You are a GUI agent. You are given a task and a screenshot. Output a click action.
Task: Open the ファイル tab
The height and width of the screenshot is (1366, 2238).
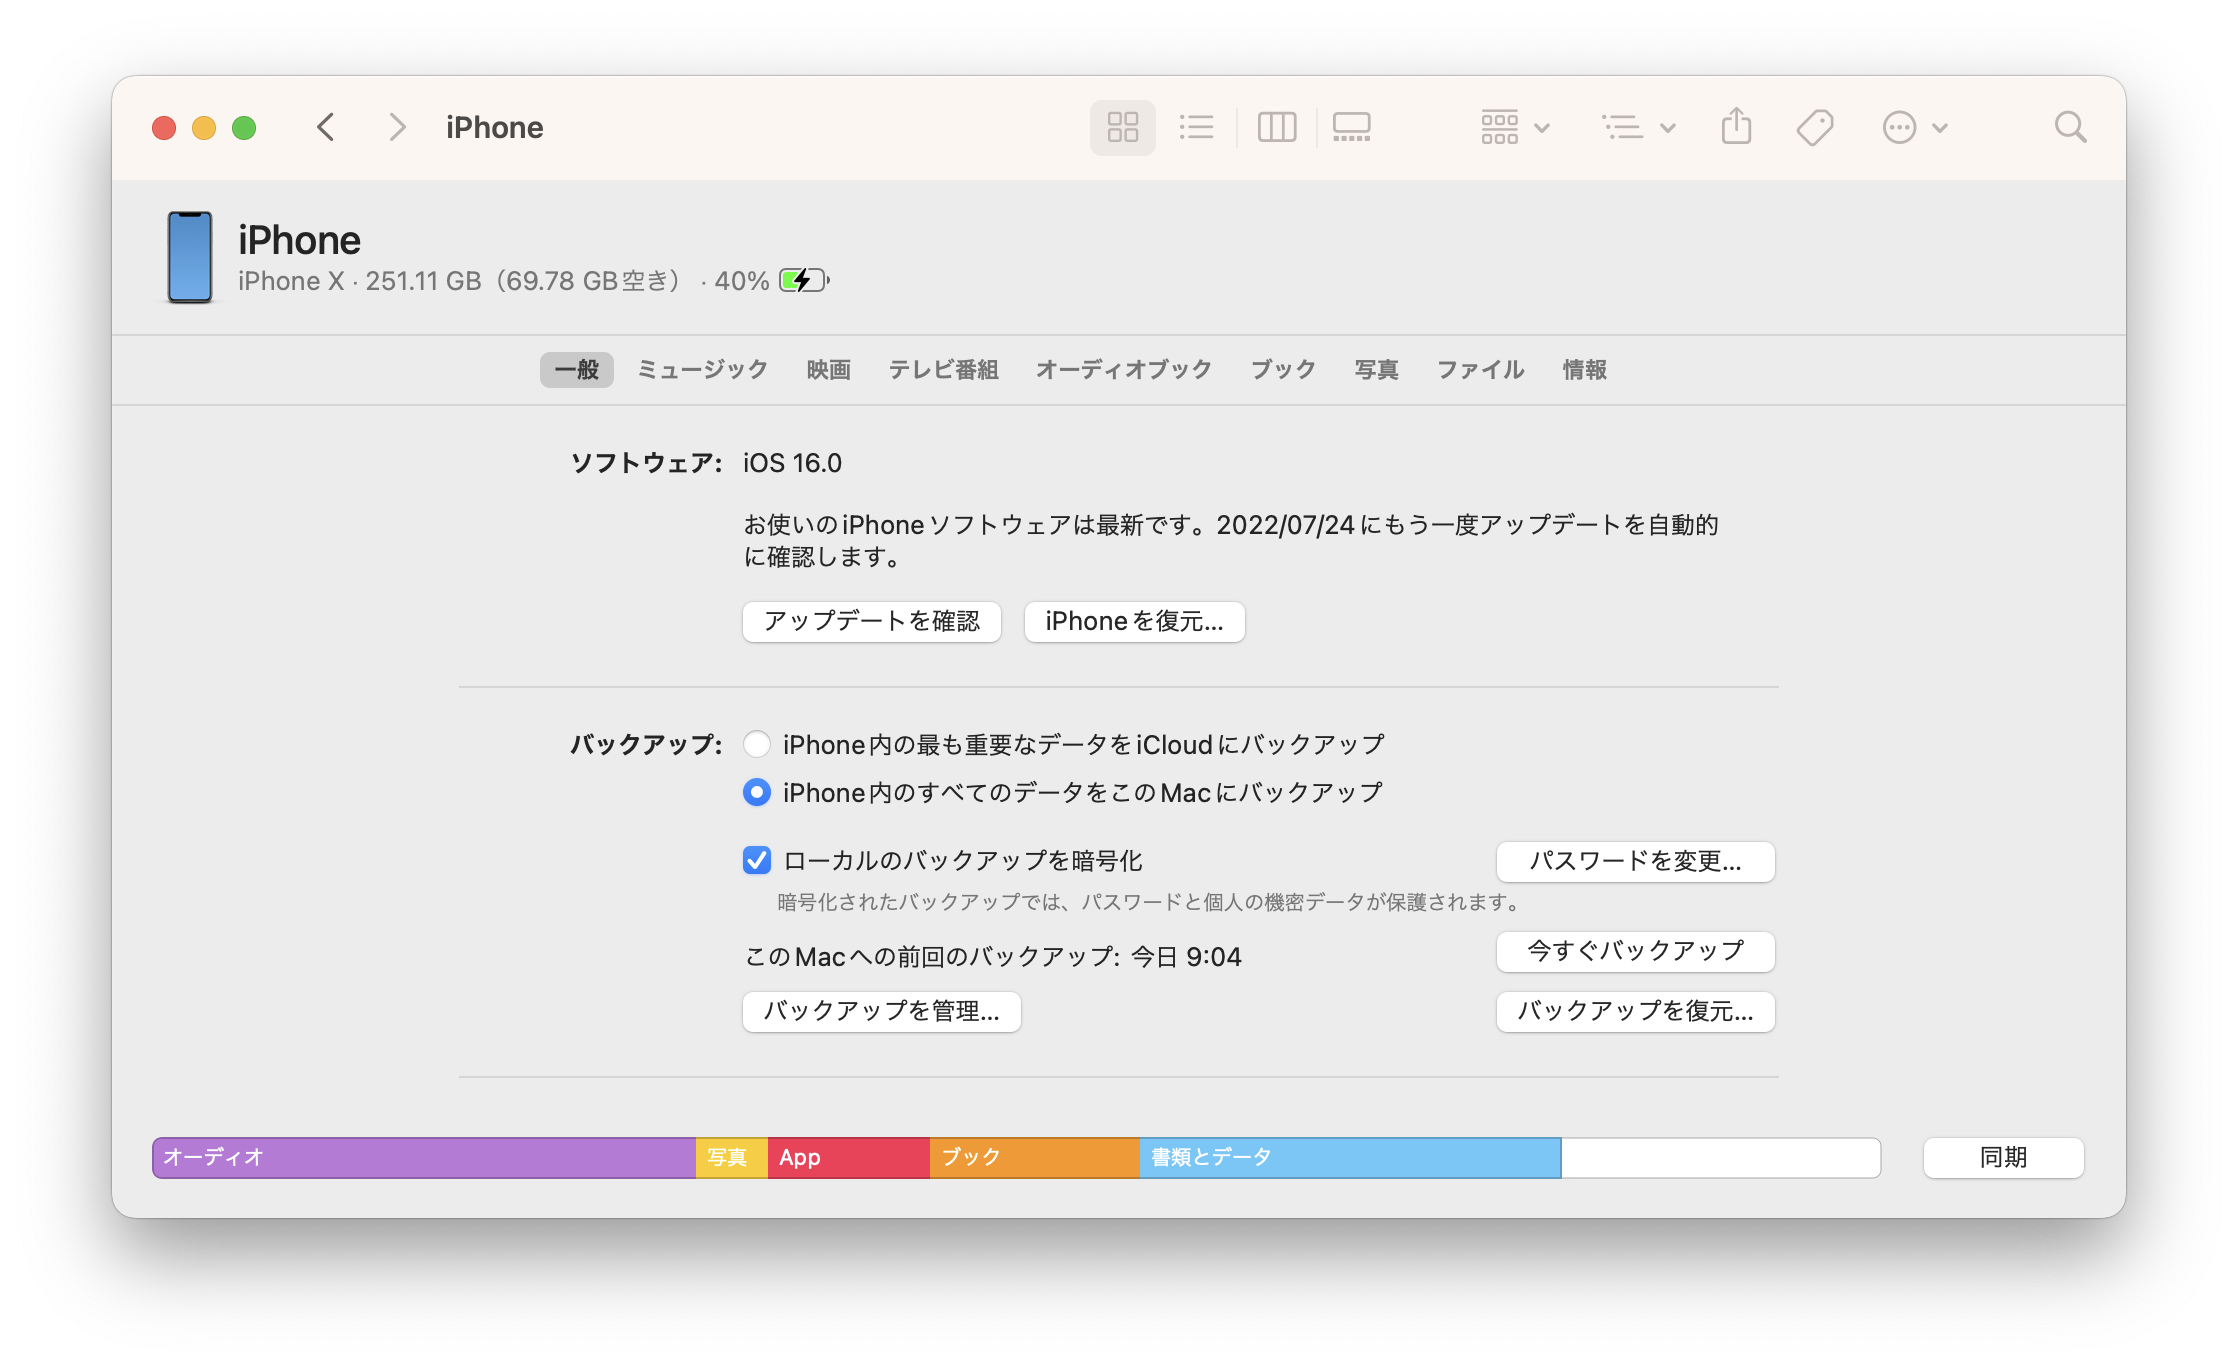coord(1480,370)
